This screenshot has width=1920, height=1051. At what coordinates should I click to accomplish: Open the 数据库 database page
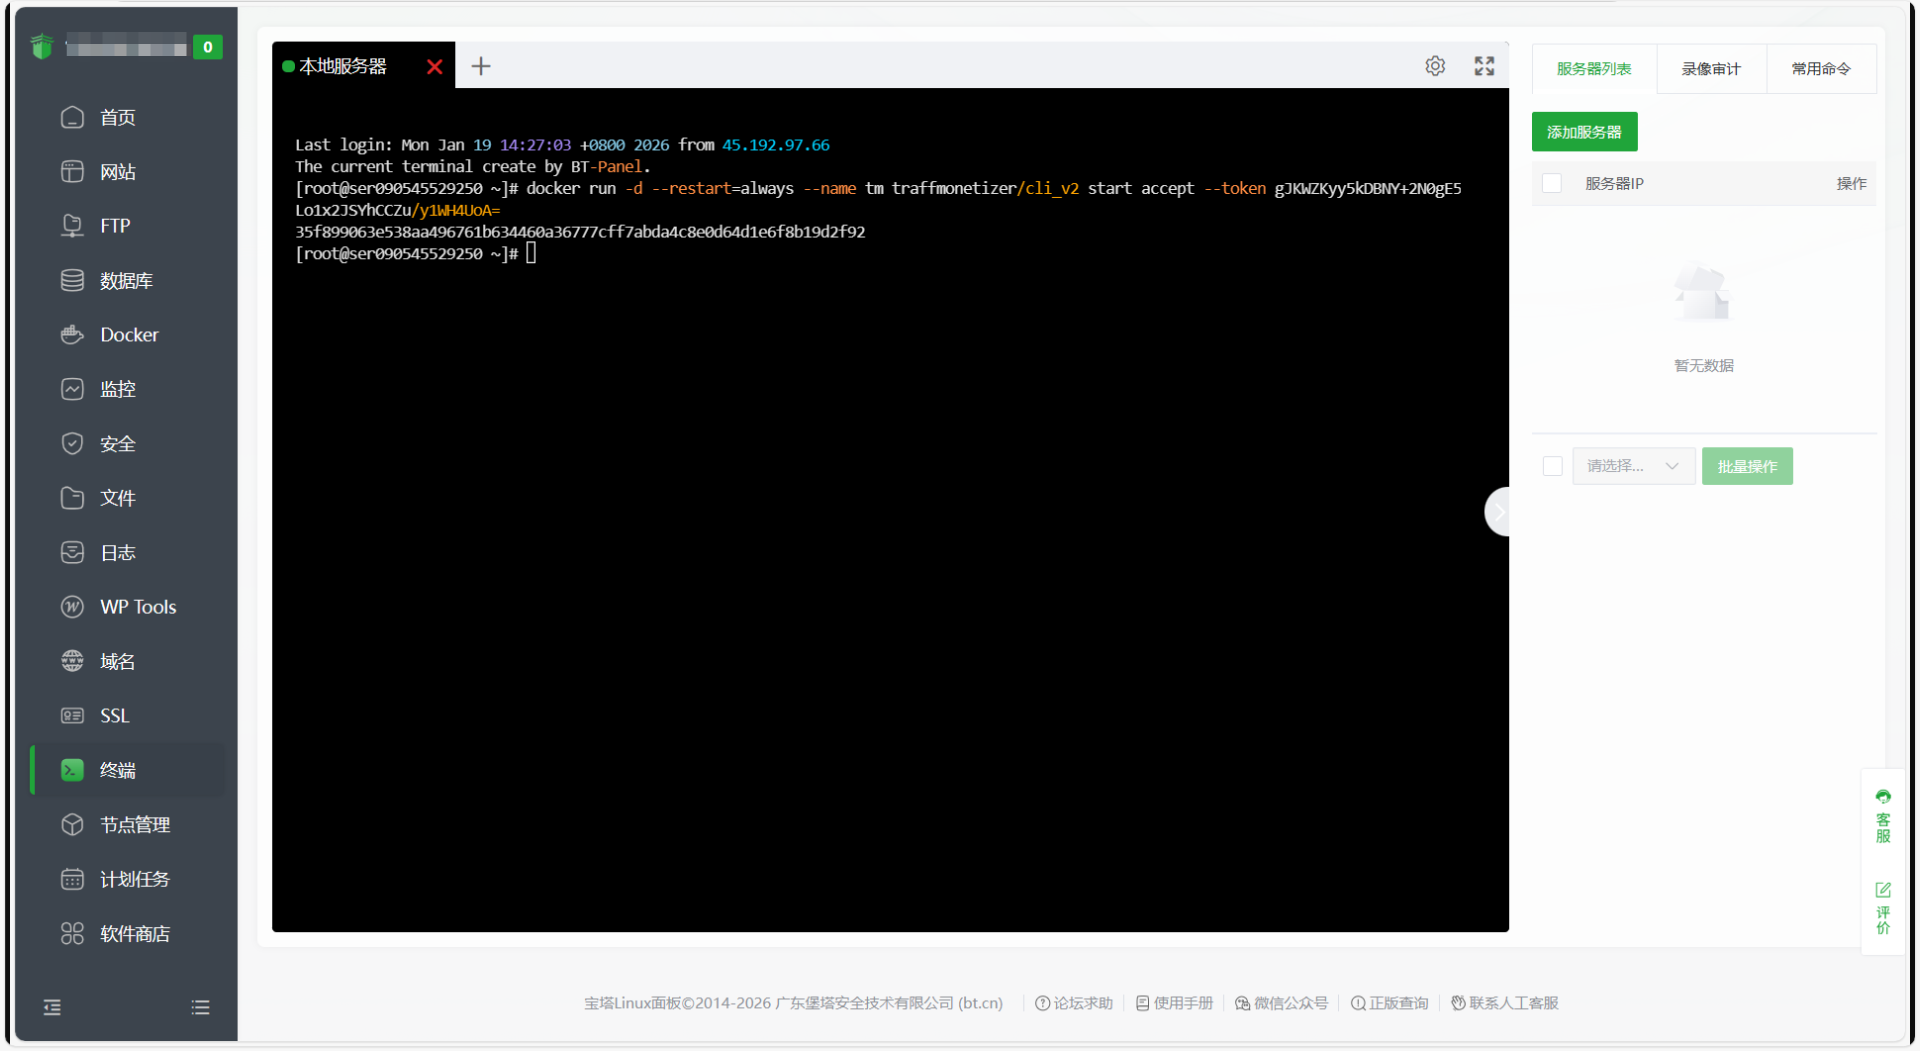(x=126, y=281)
